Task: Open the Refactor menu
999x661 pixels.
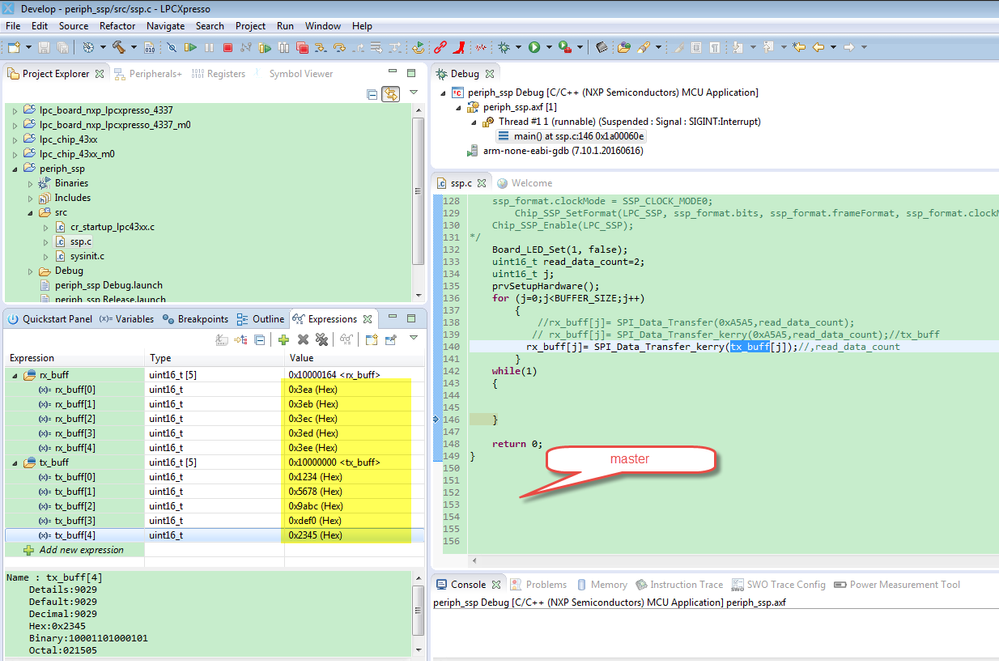Action: point(117,26)
